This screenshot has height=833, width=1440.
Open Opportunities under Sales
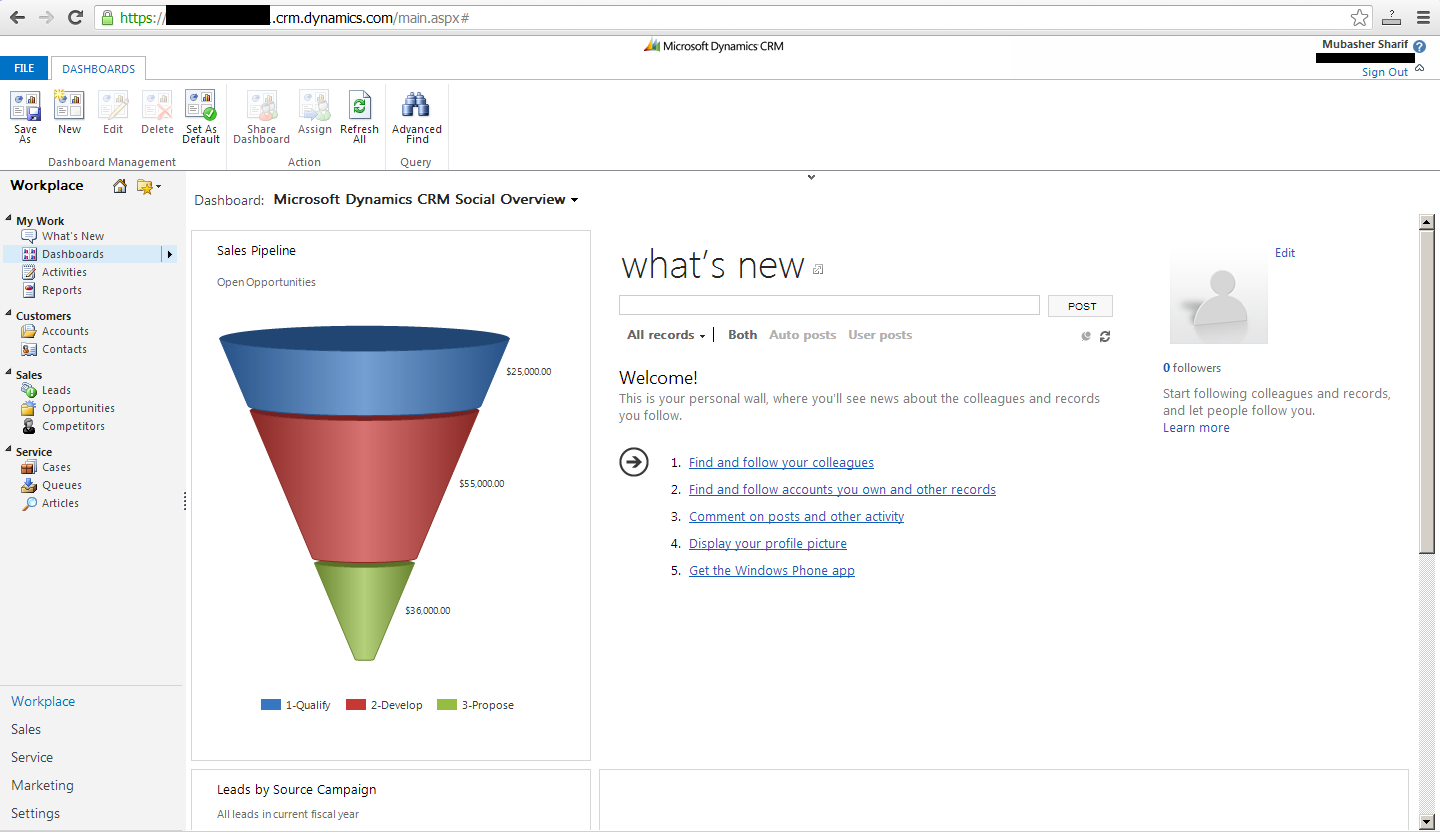[x=78, y=408]
